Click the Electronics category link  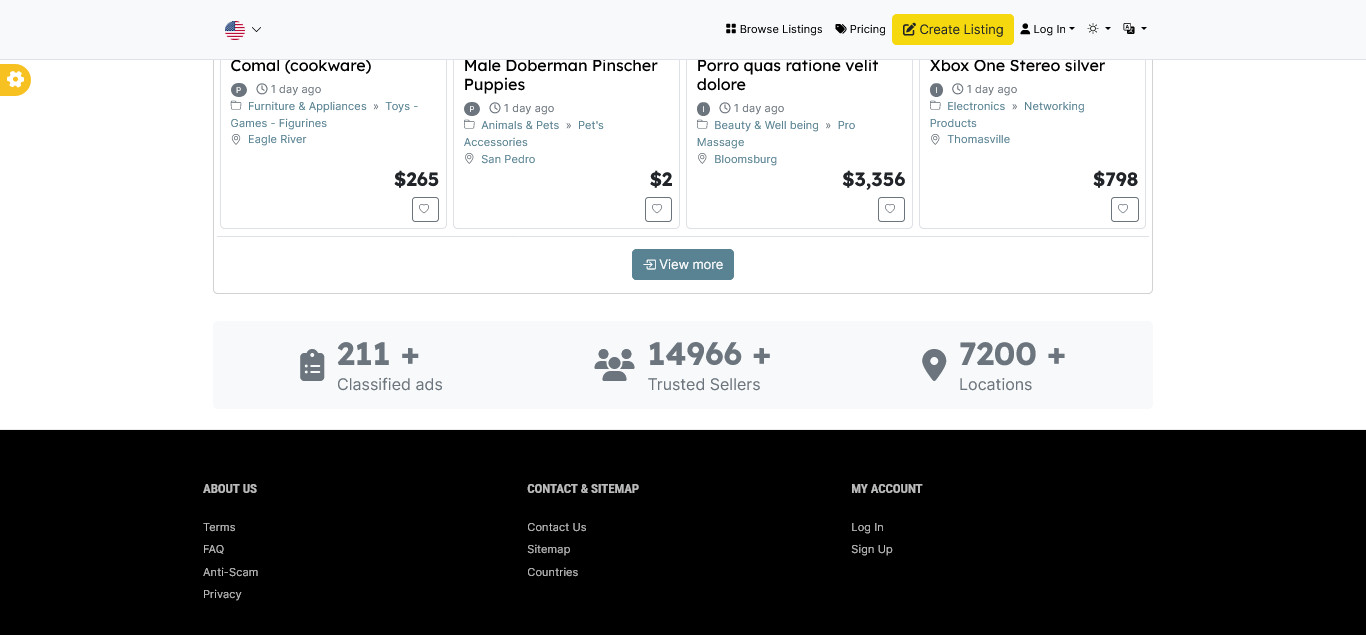976,106
